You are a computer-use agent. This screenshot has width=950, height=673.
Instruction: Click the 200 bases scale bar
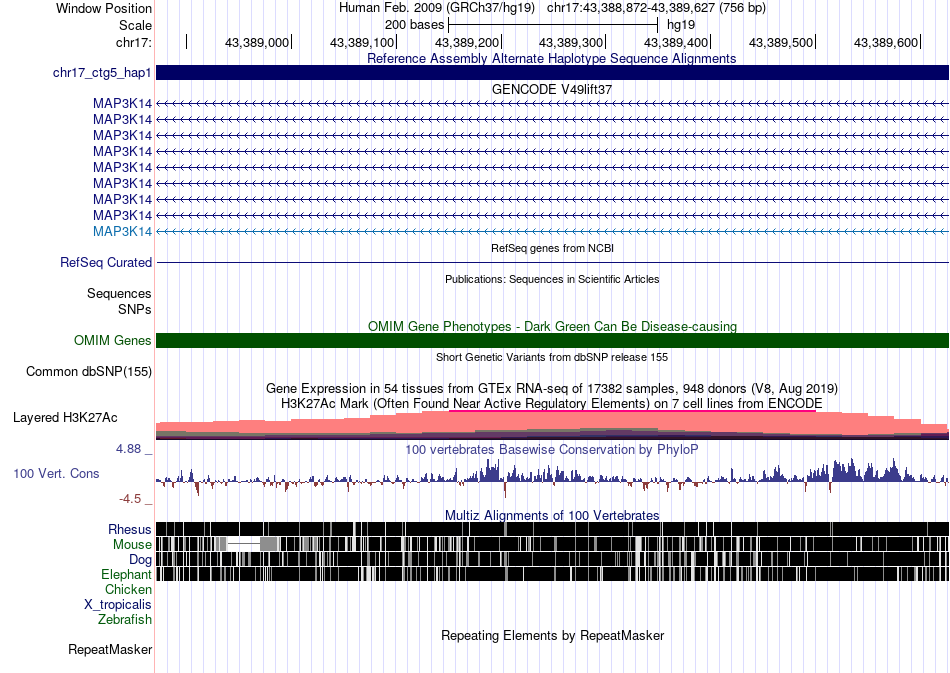pyautogui.click(x=553, y=25)
